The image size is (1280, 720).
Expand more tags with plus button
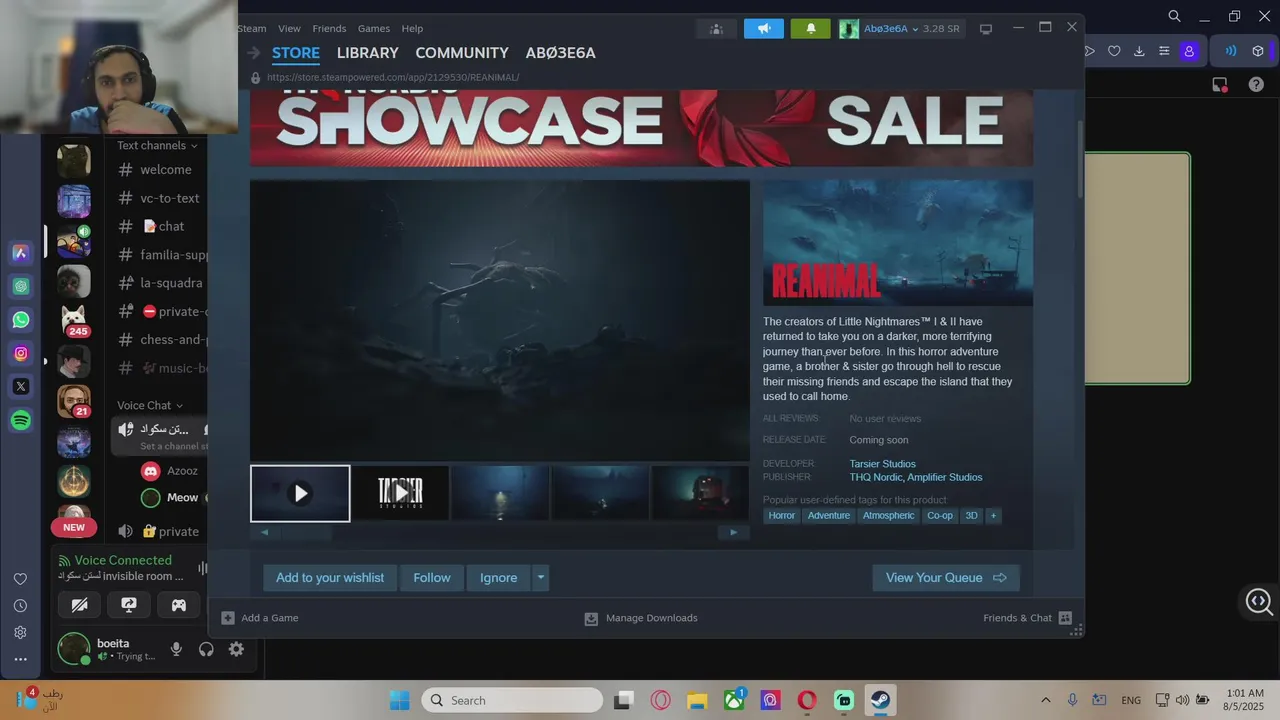(993, 515)
